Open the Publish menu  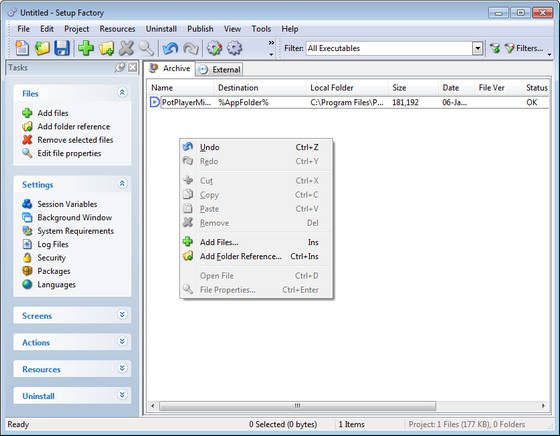(200, 29)
